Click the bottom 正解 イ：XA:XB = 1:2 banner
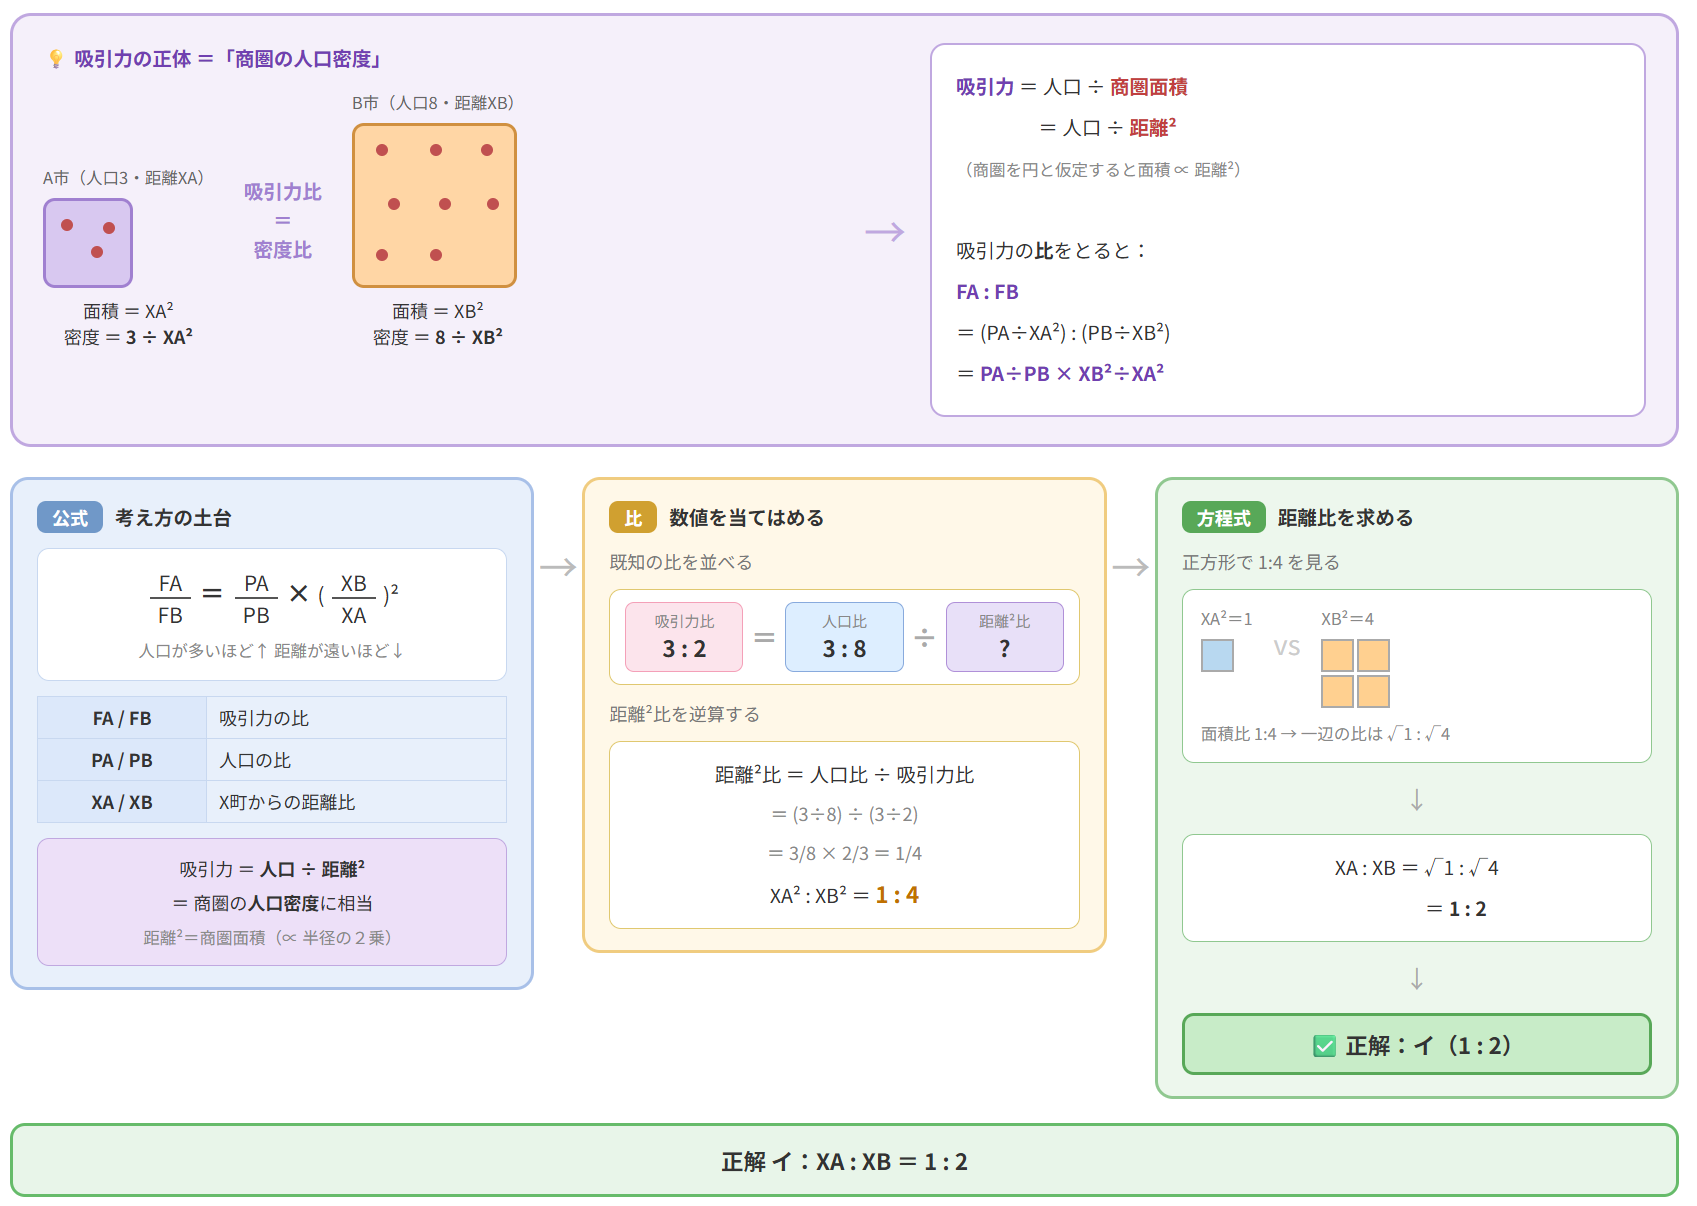This screenshot has width=1697, height=1206. click(x=844, y=1161)
